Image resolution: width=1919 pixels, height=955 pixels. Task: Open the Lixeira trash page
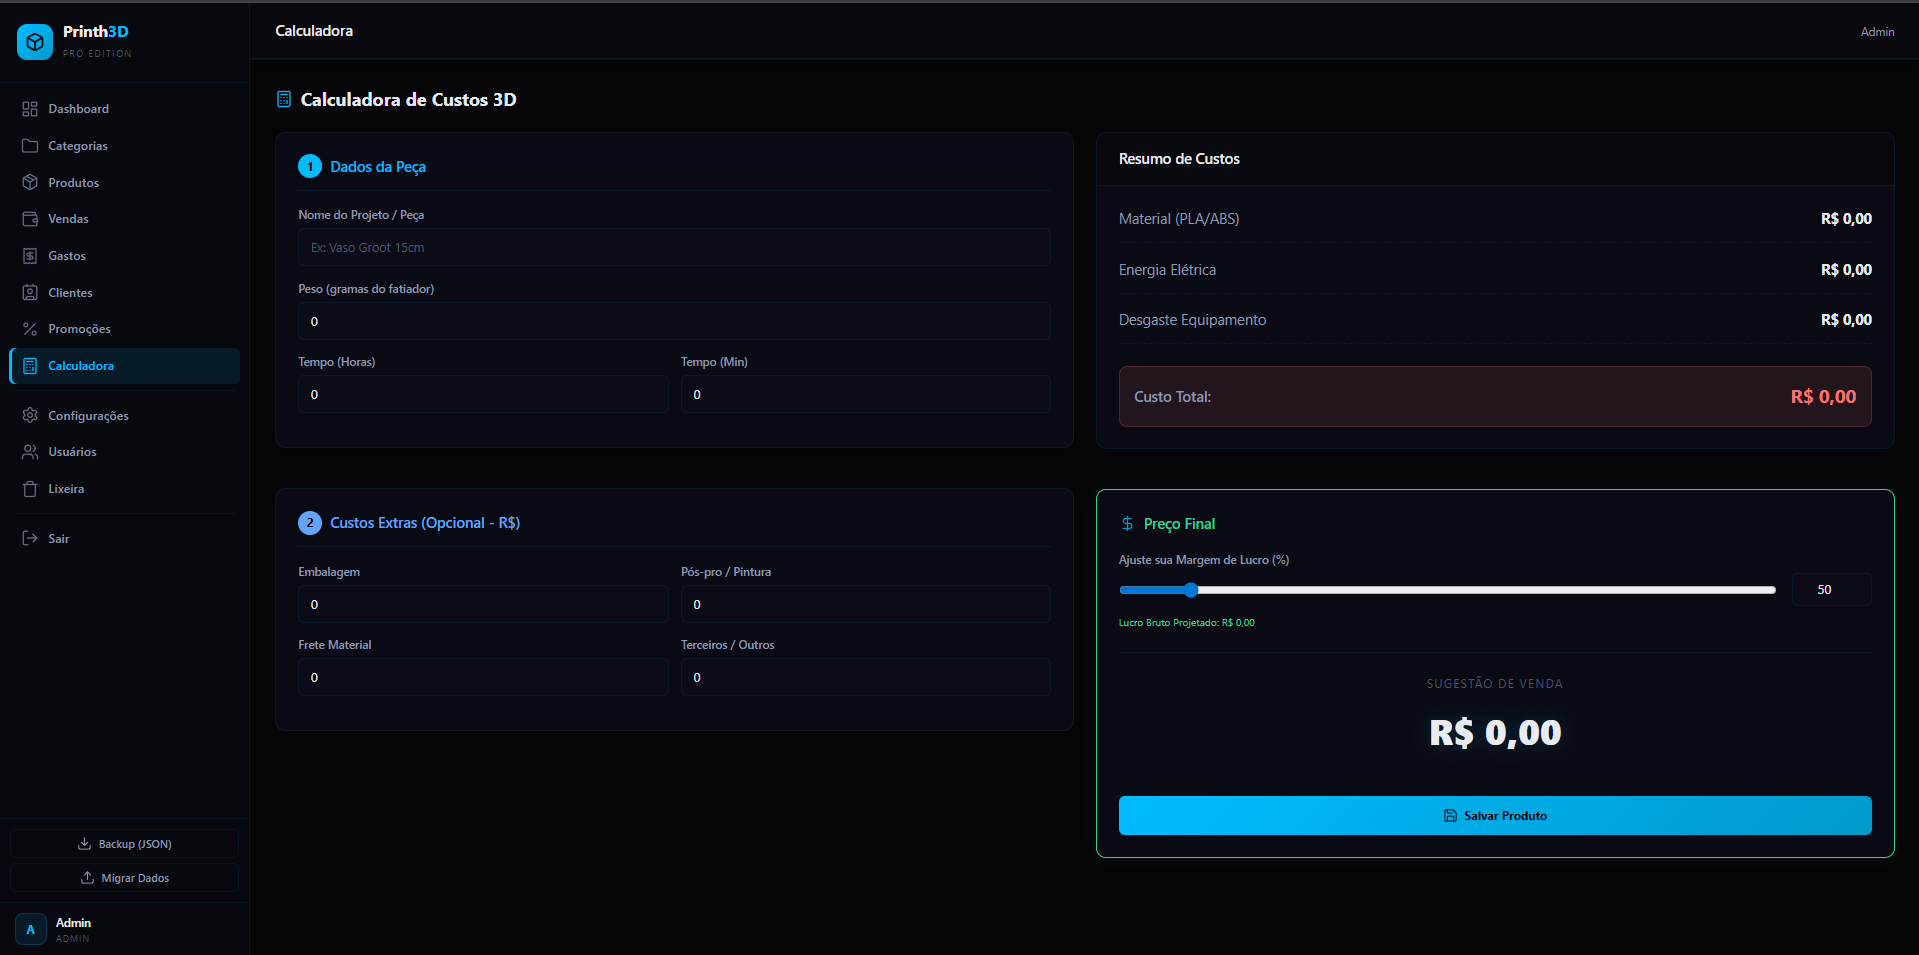coord(125,489)
